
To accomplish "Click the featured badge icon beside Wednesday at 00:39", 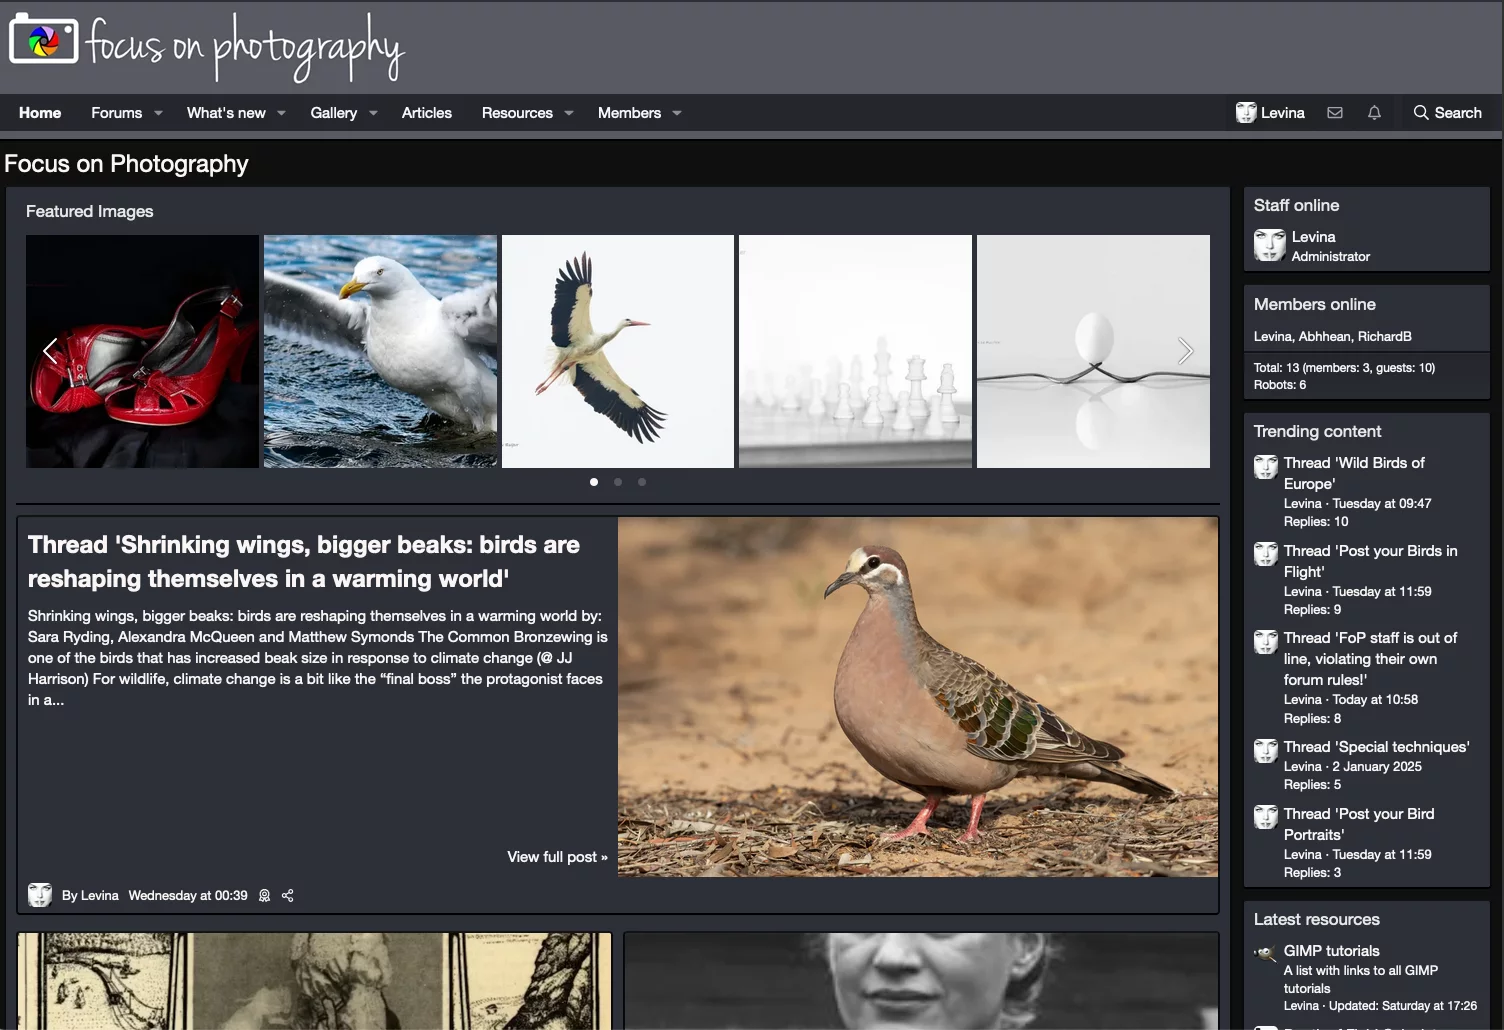I will coord(264,896).
